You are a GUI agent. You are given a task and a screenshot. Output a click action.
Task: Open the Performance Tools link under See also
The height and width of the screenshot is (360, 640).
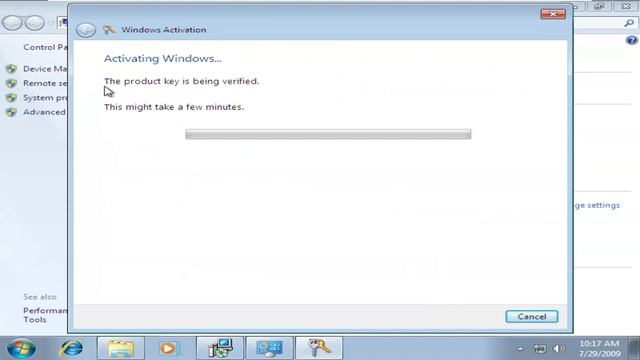45,315
